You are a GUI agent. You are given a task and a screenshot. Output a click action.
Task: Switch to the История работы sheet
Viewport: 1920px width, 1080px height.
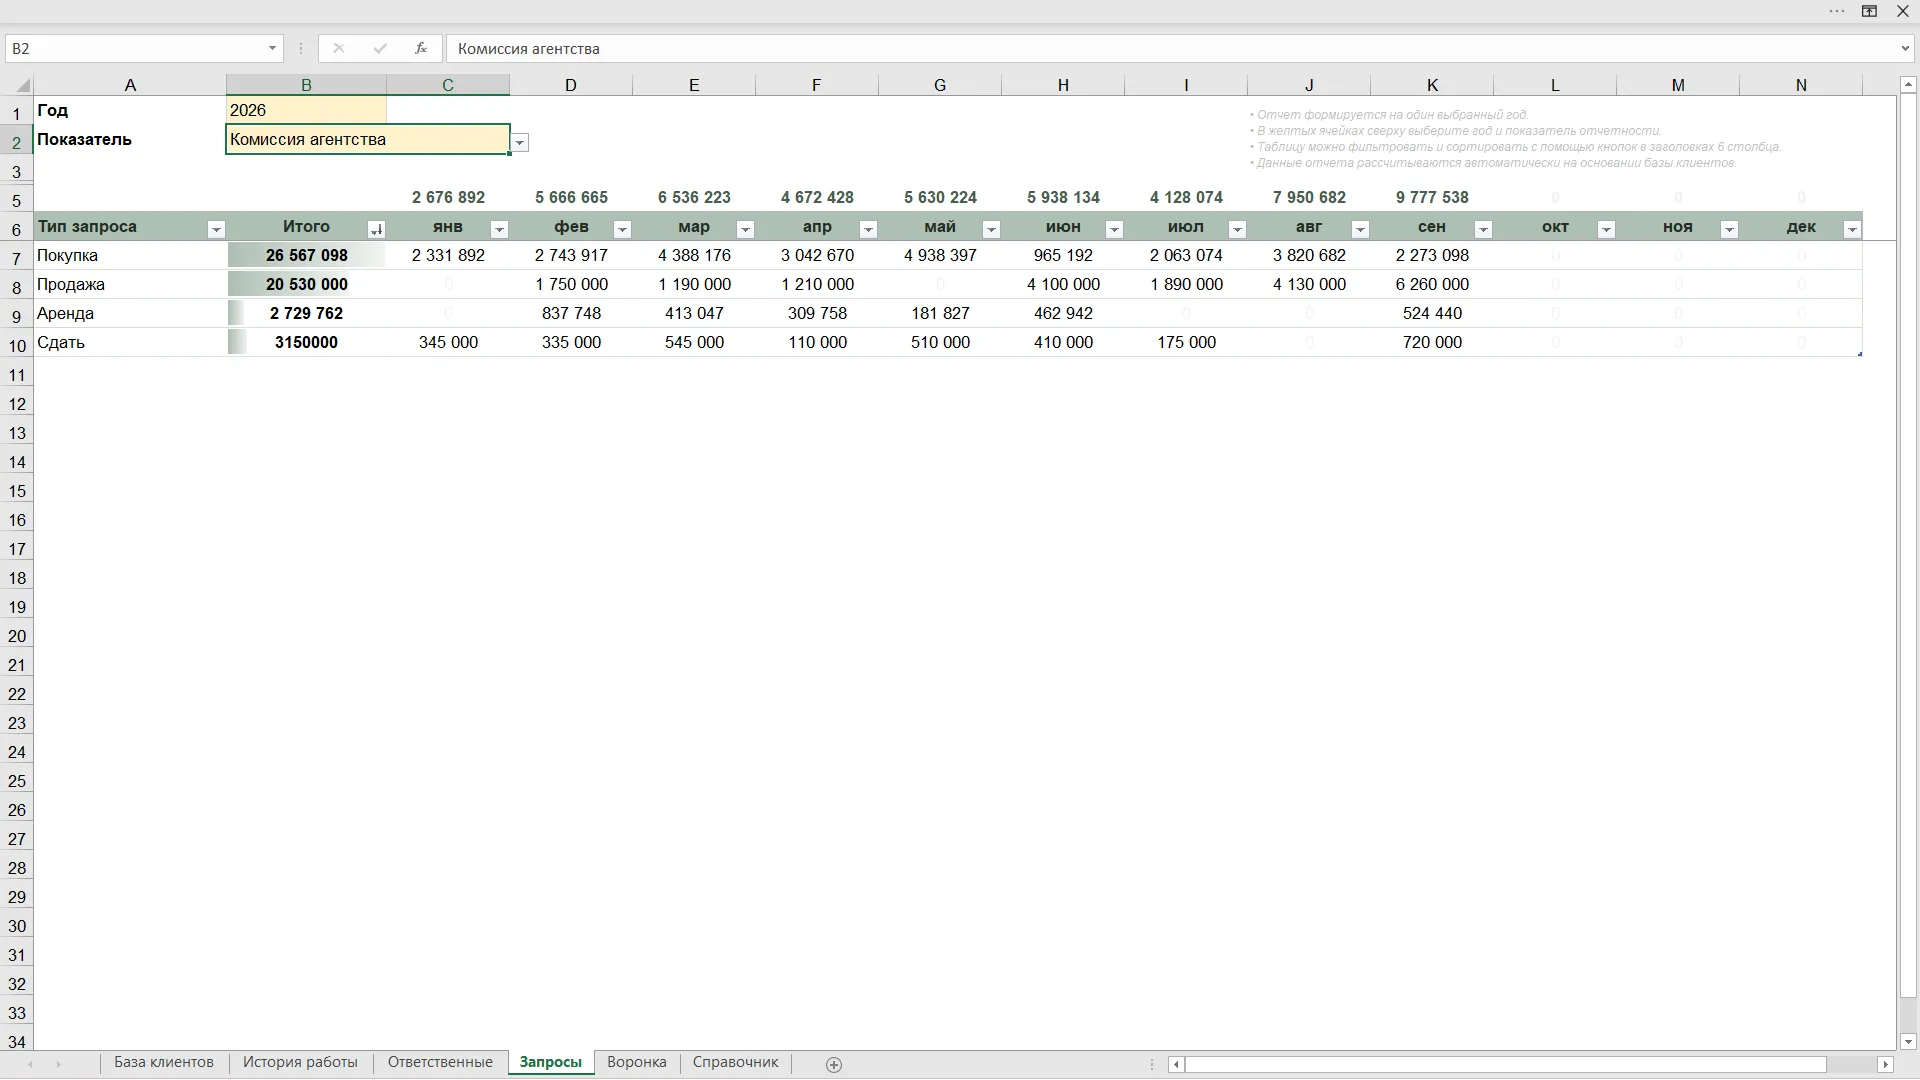(300, 1063)
